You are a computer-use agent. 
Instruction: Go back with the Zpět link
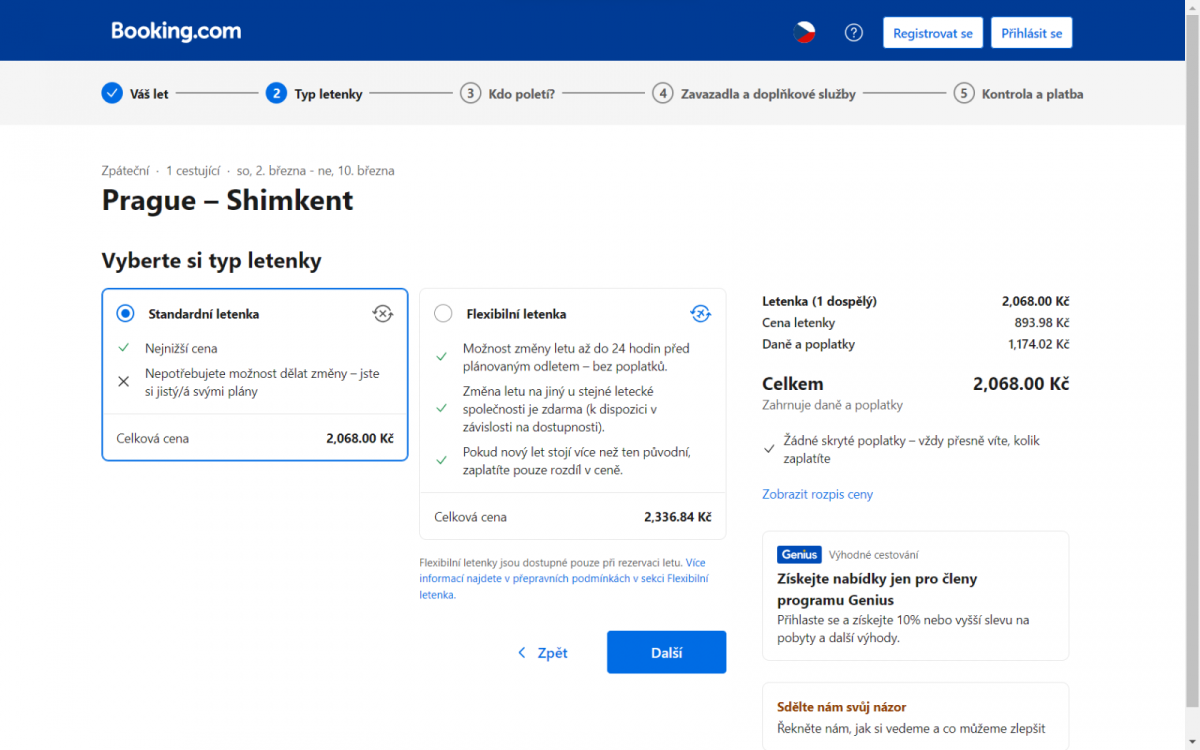point(542,653)
